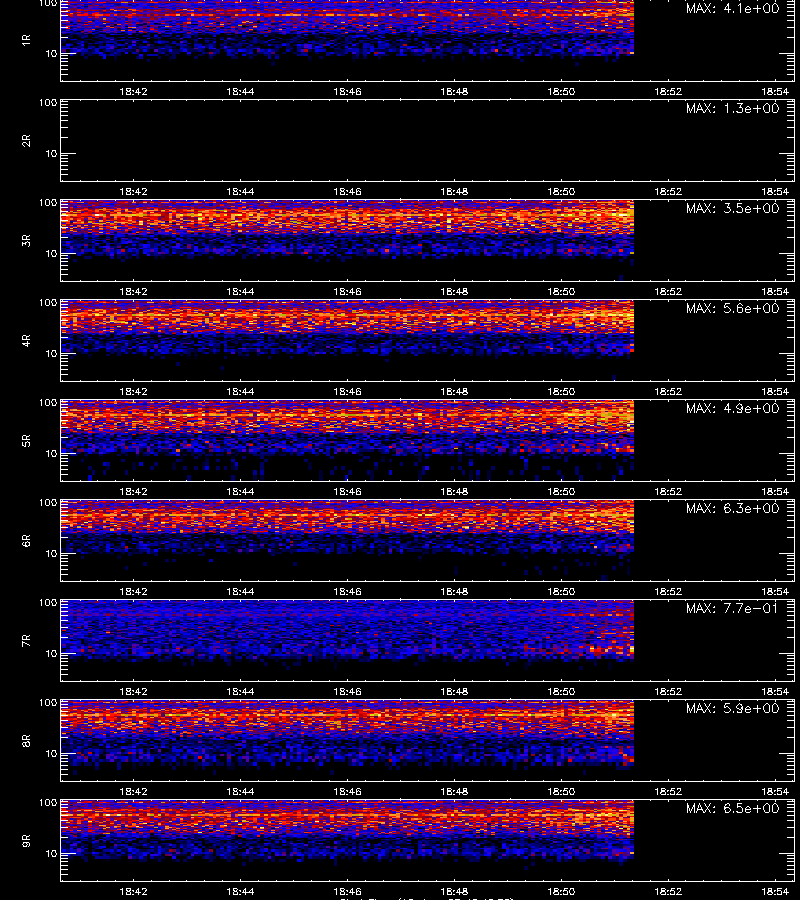Screen dimensions: 800x900
Task: Click the 18:46 tick label under panel 9R
Action: [x=347, y=891]
